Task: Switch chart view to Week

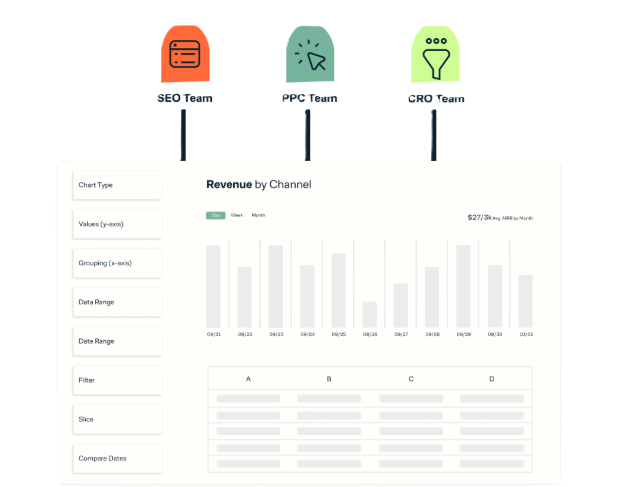Action: coord(237,215)
